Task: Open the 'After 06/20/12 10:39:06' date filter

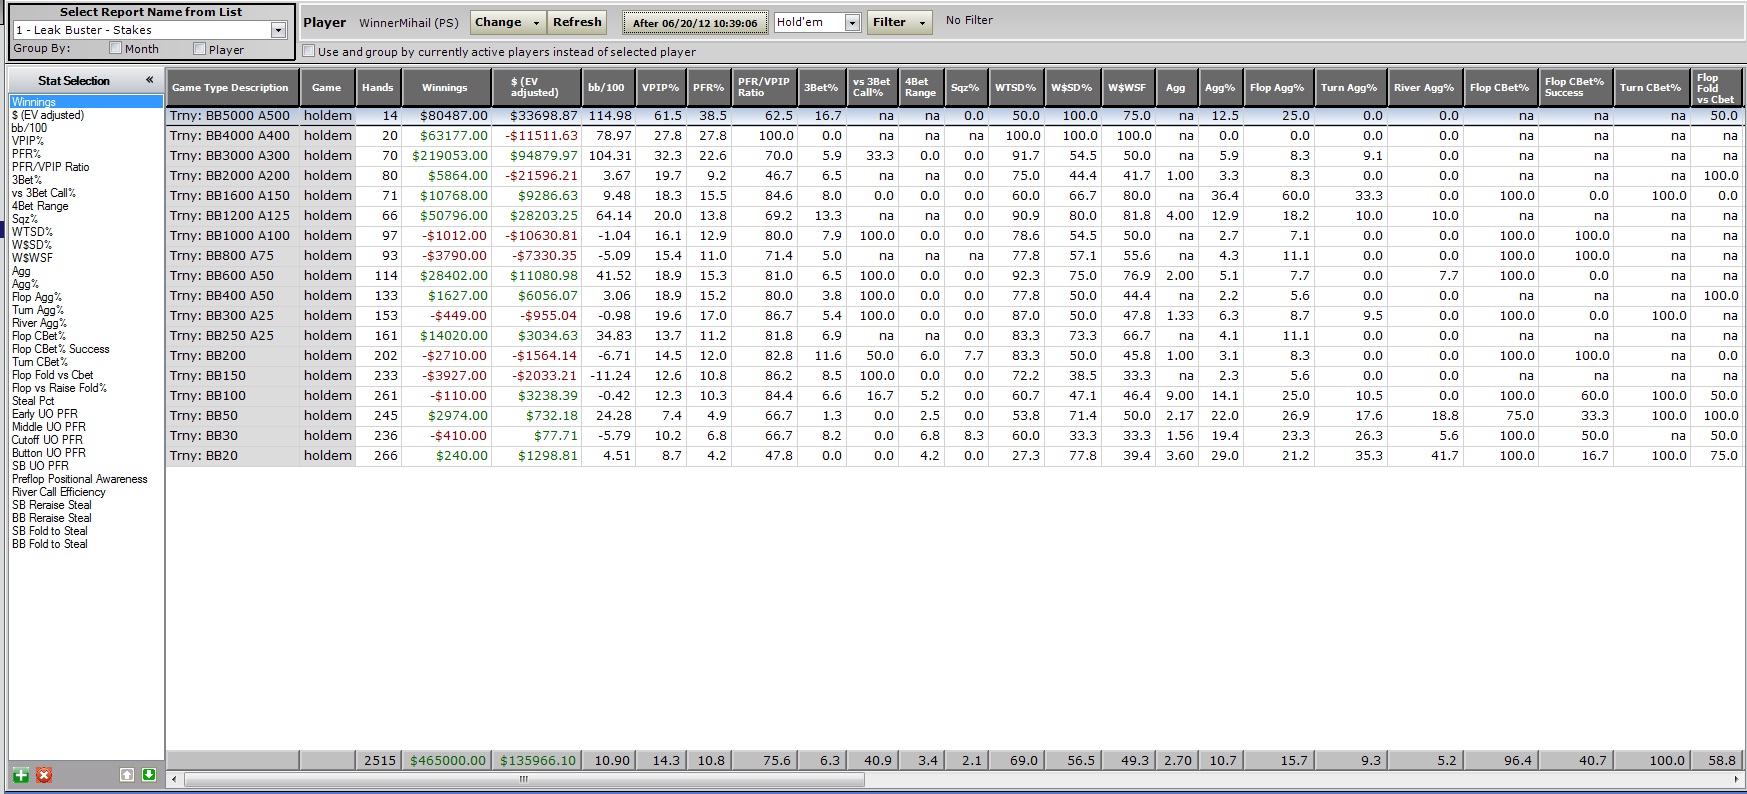Action: pyautogui.click(x=695, y=23)
